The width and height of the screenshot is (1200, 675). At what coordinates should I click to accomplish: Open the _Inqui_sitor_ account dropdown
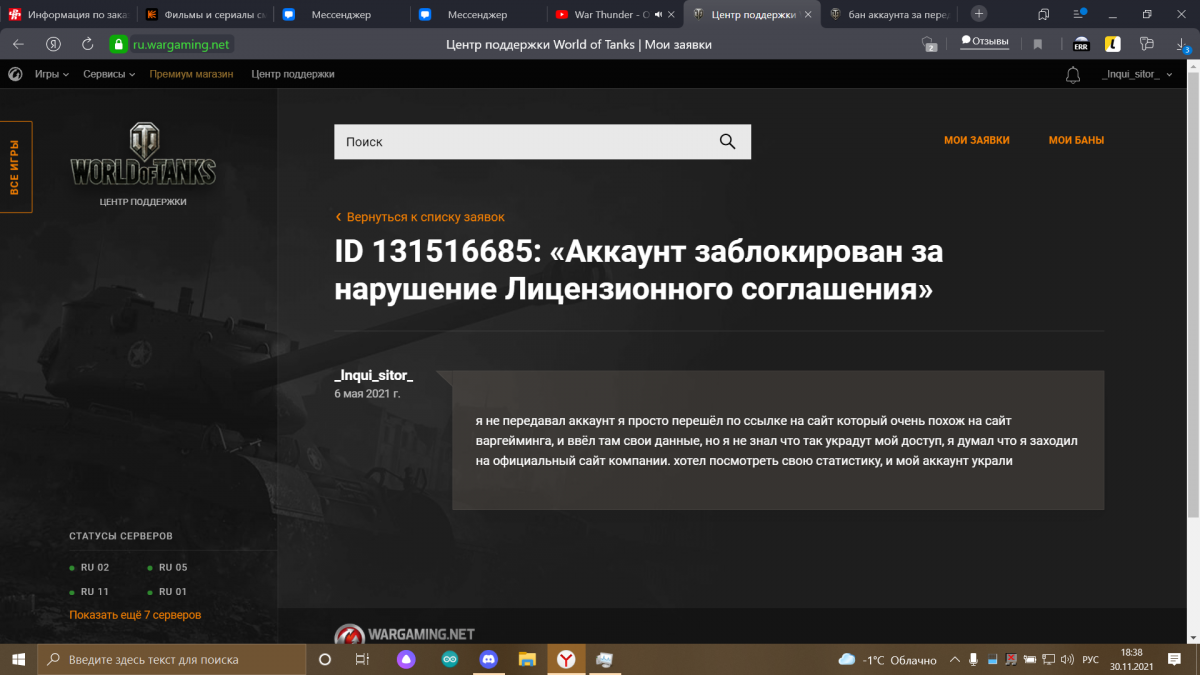click(1135, 75)
